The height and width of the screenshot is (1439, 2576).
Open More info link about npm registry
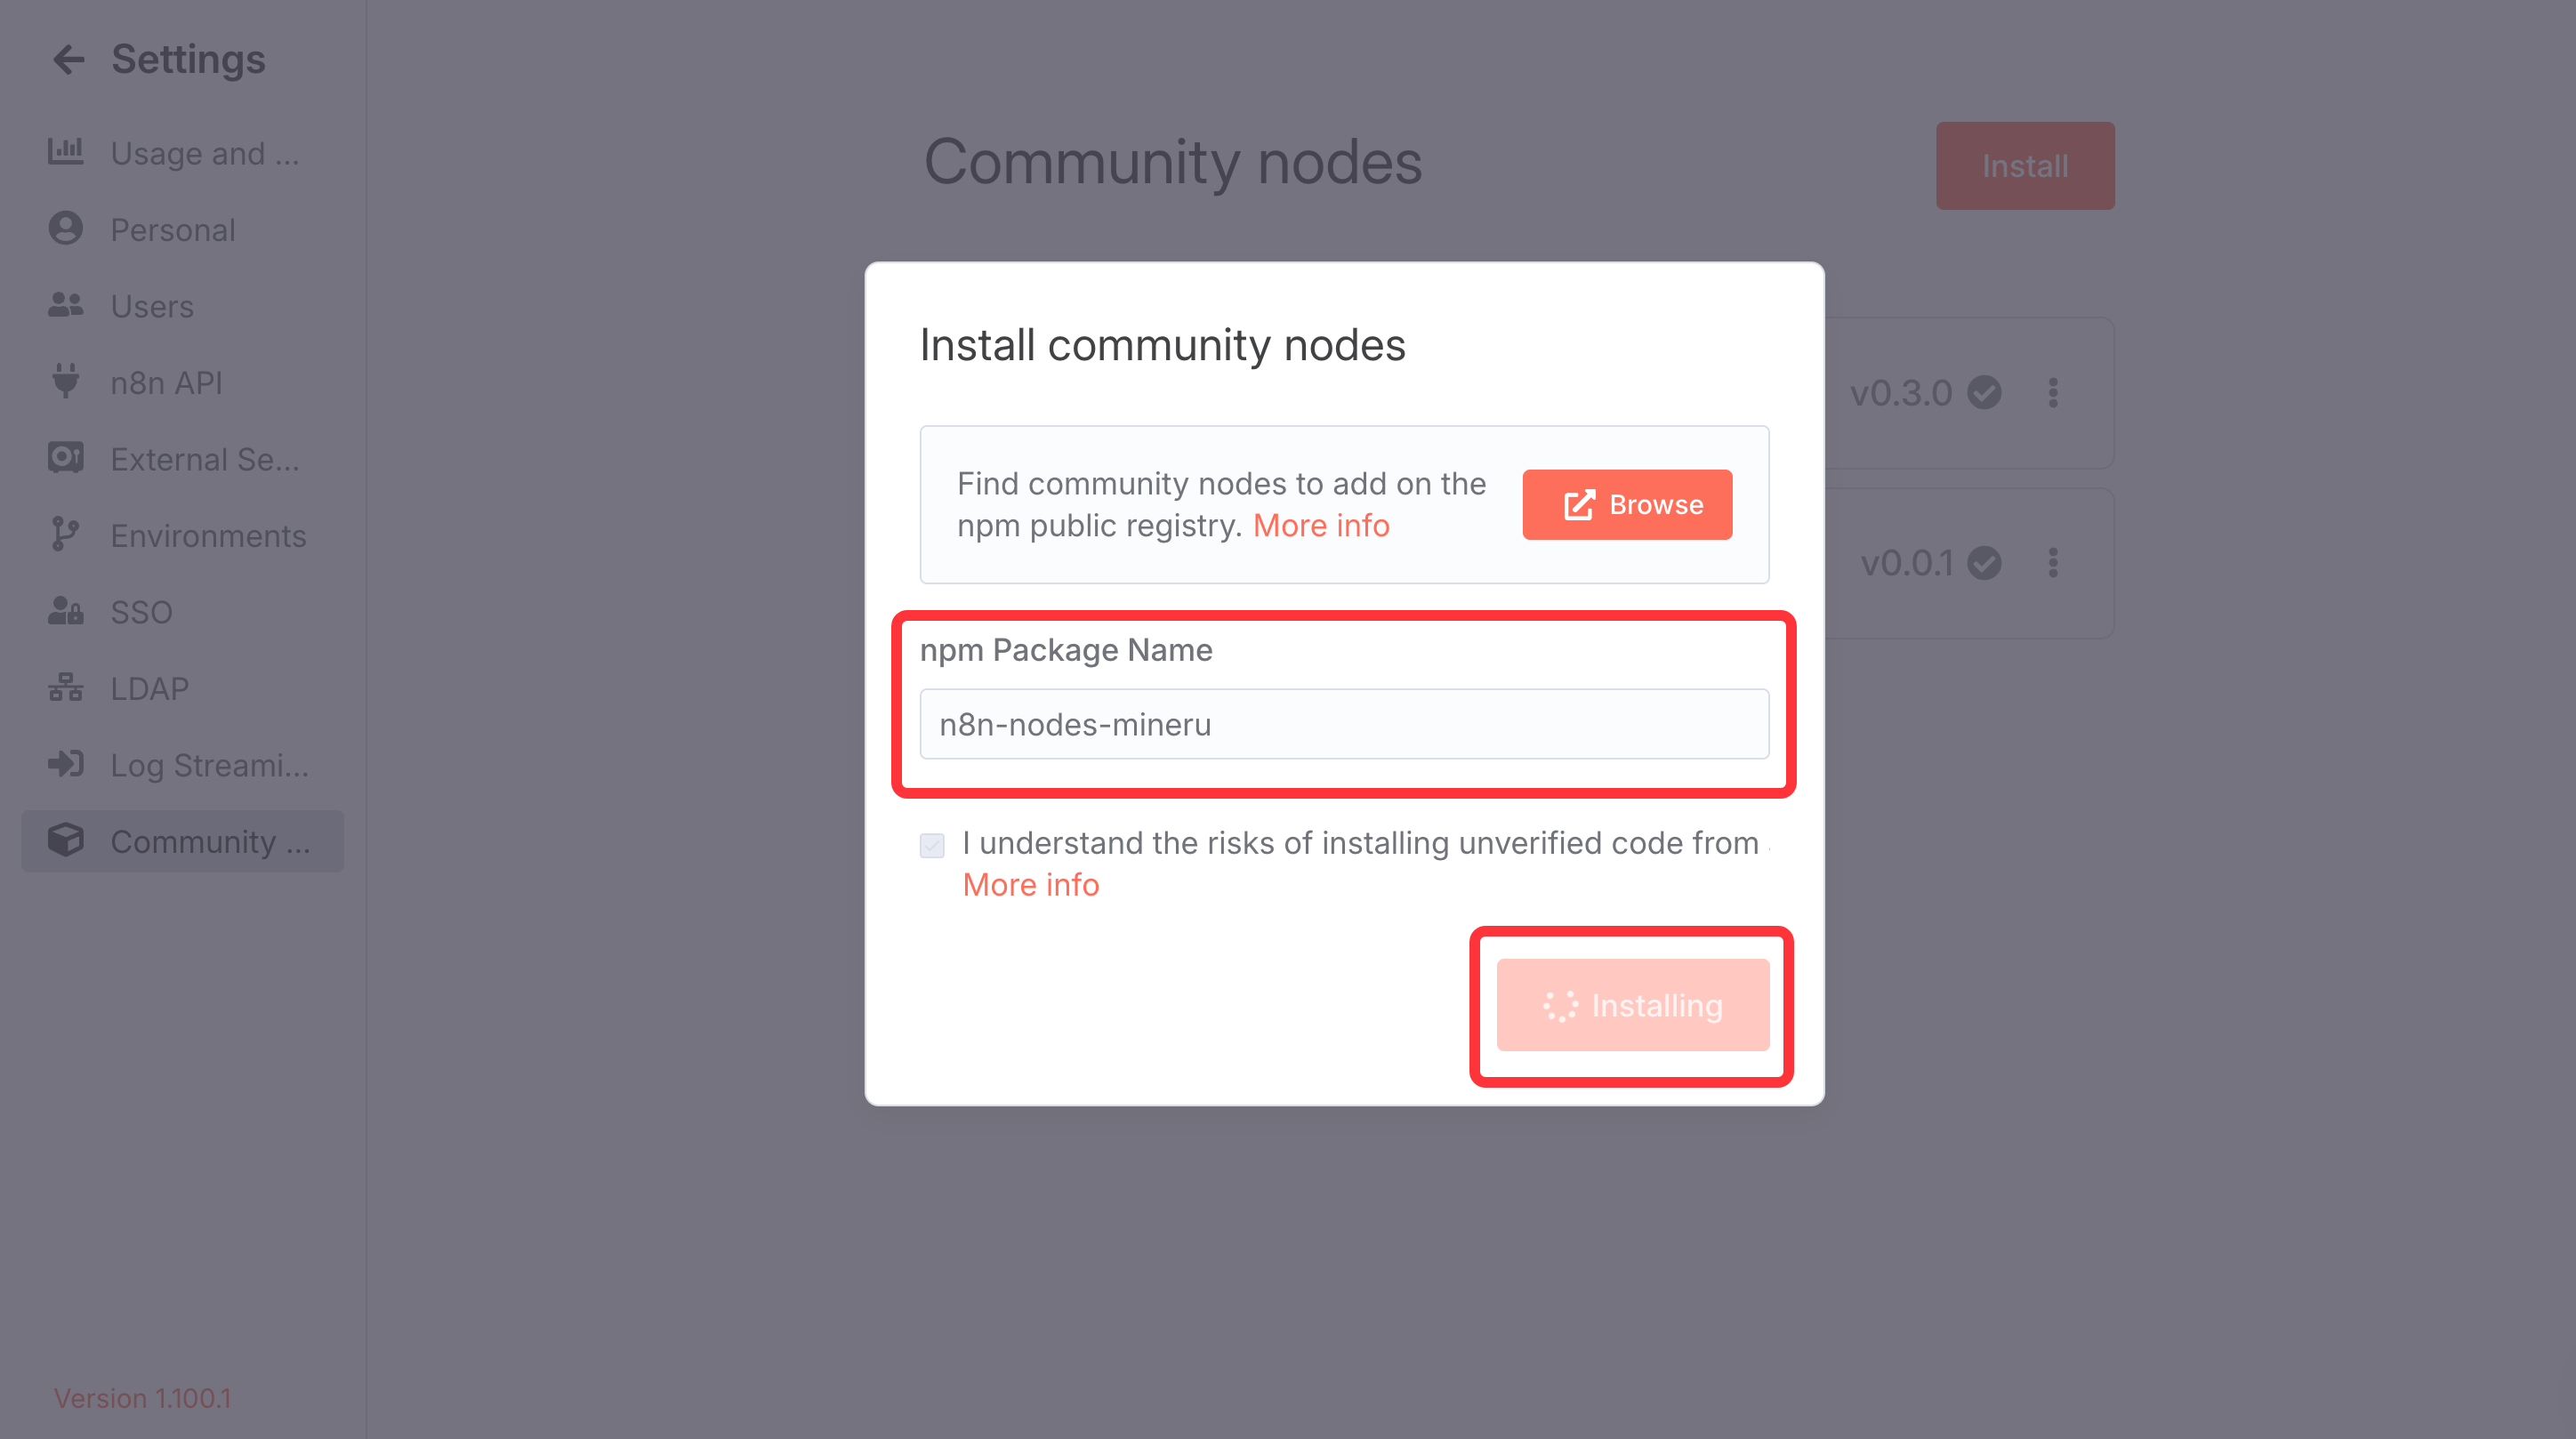pyautogui.click(x=1321, y=526)
